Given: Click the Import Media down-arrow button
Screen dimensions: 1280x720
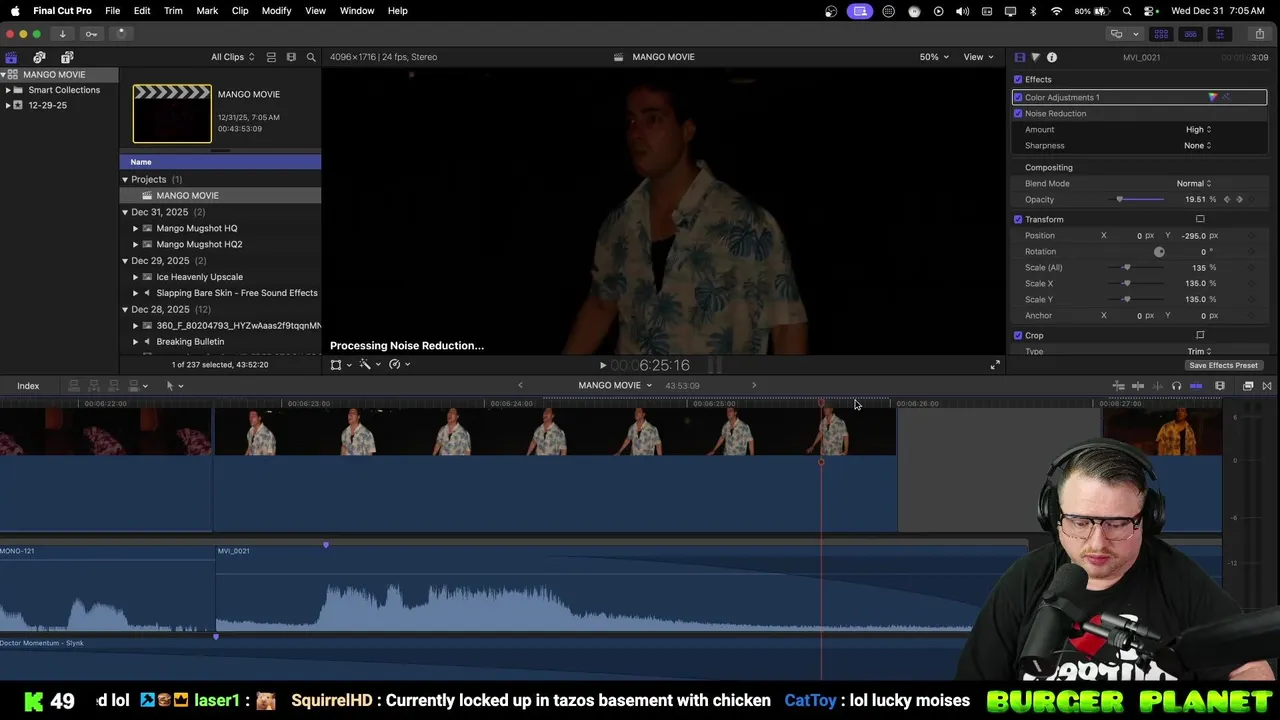Looking at the screenshot, I should coord(62,33).
